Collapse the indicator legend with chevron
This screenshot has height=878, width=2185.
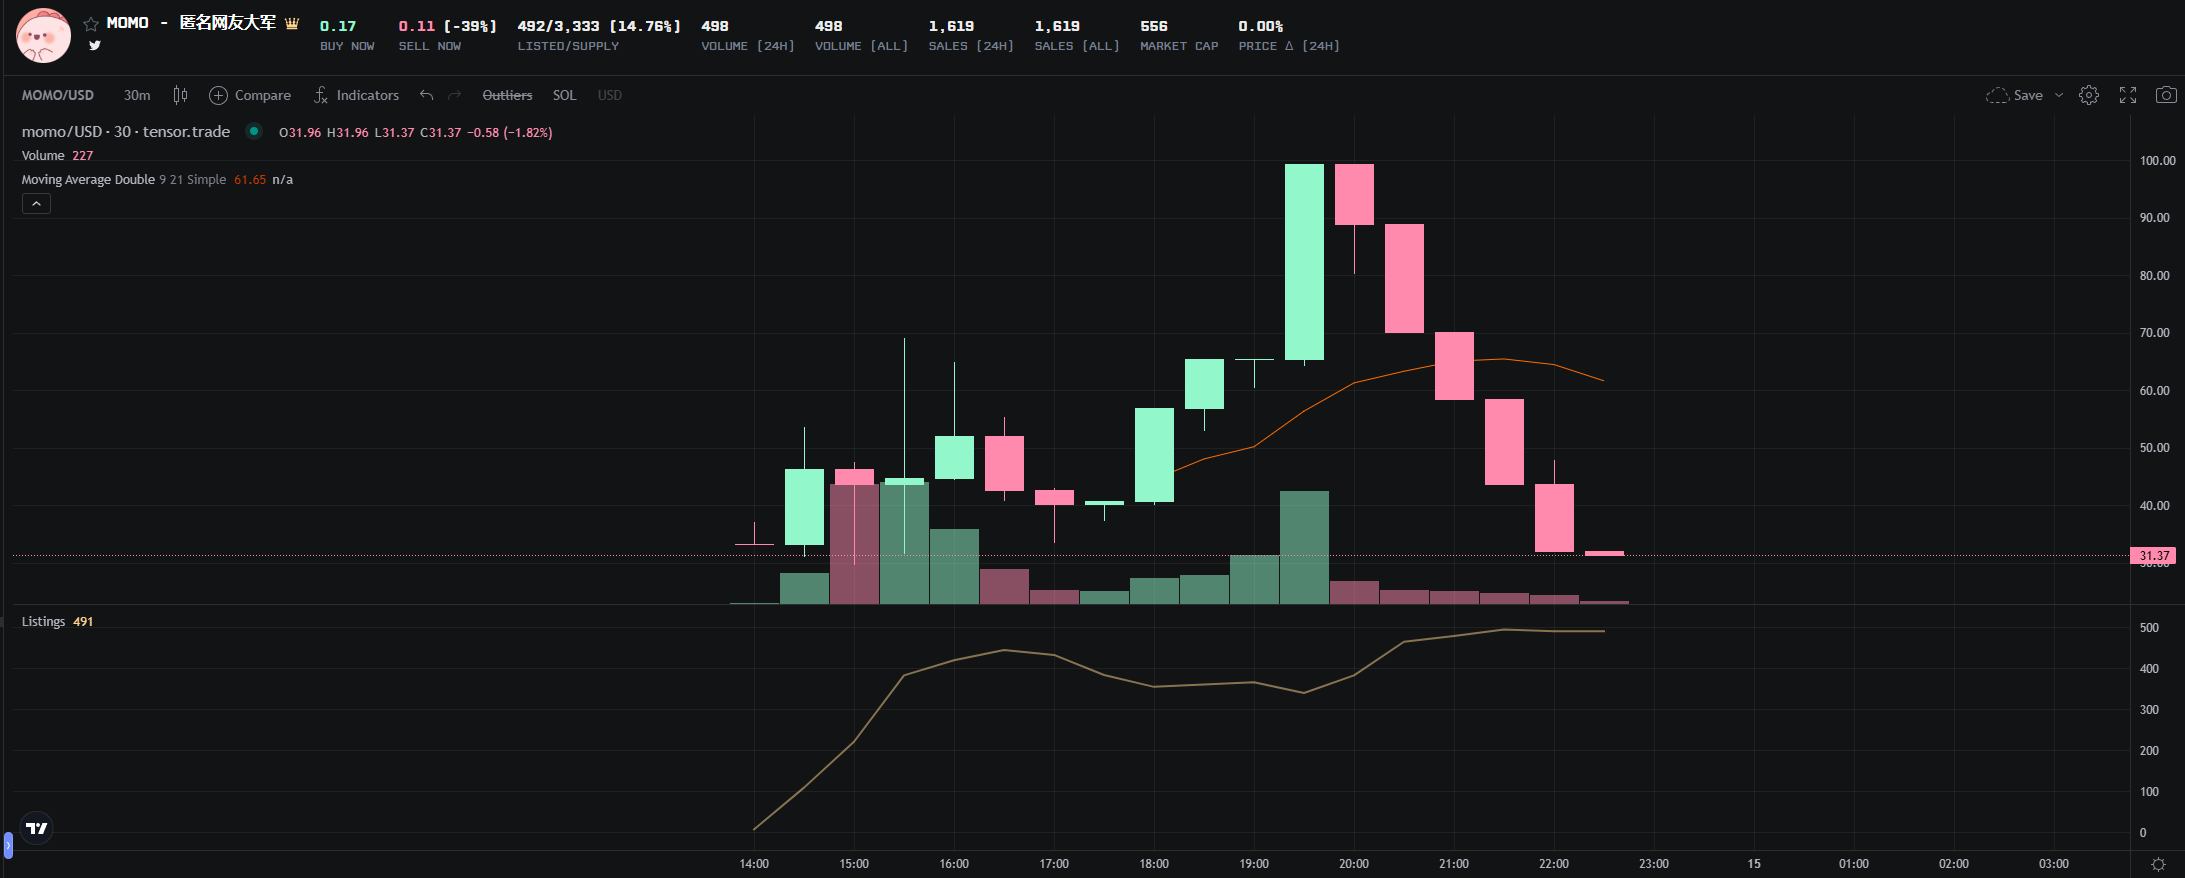(36, 203)
